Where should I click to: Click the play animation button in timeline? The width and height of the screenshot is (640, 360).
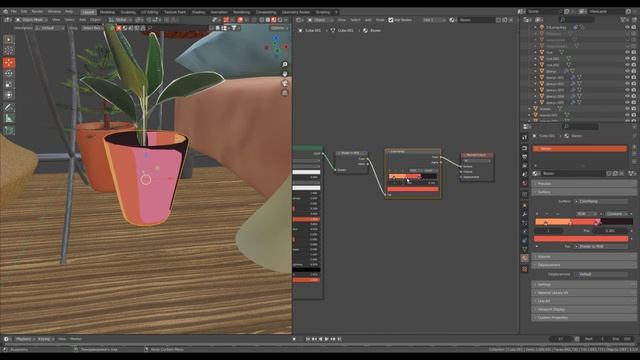click(x=327, y=339)
